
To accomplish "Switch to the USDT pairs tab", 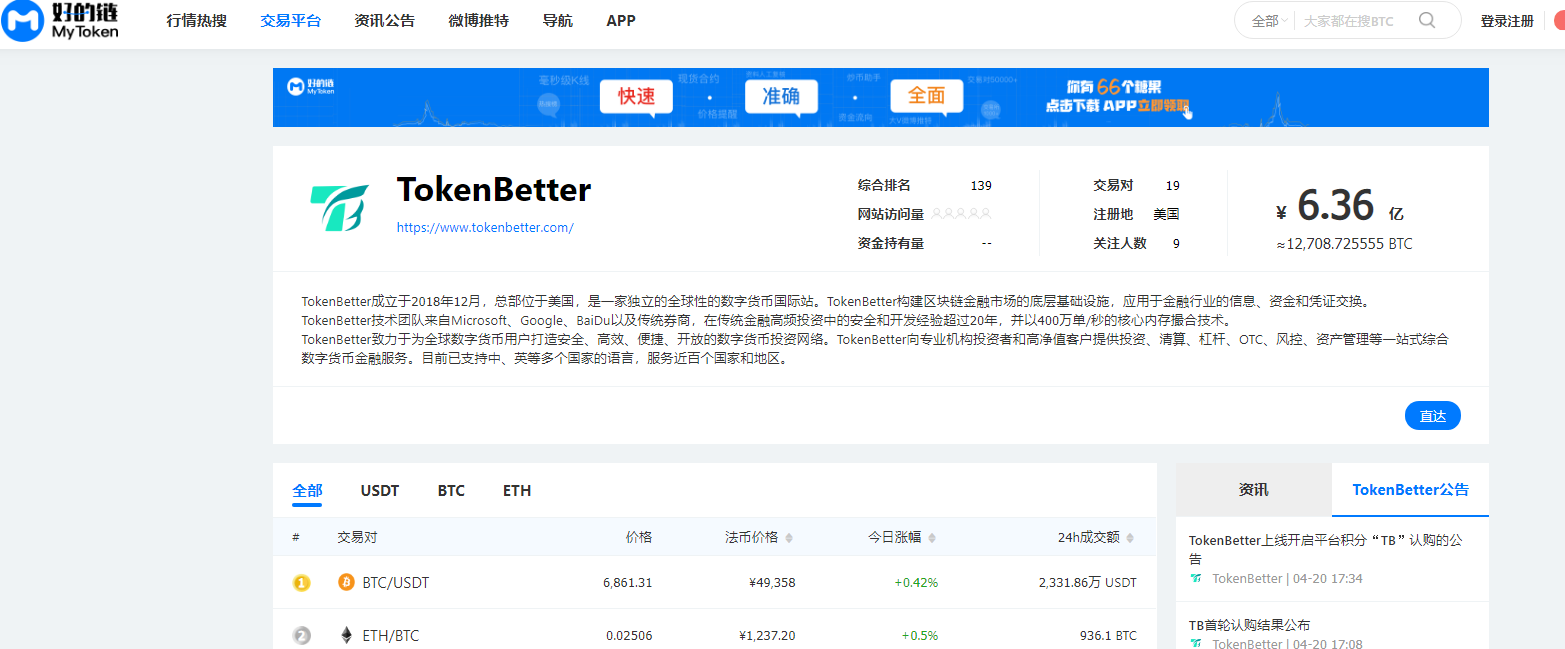I will point(379,491).
